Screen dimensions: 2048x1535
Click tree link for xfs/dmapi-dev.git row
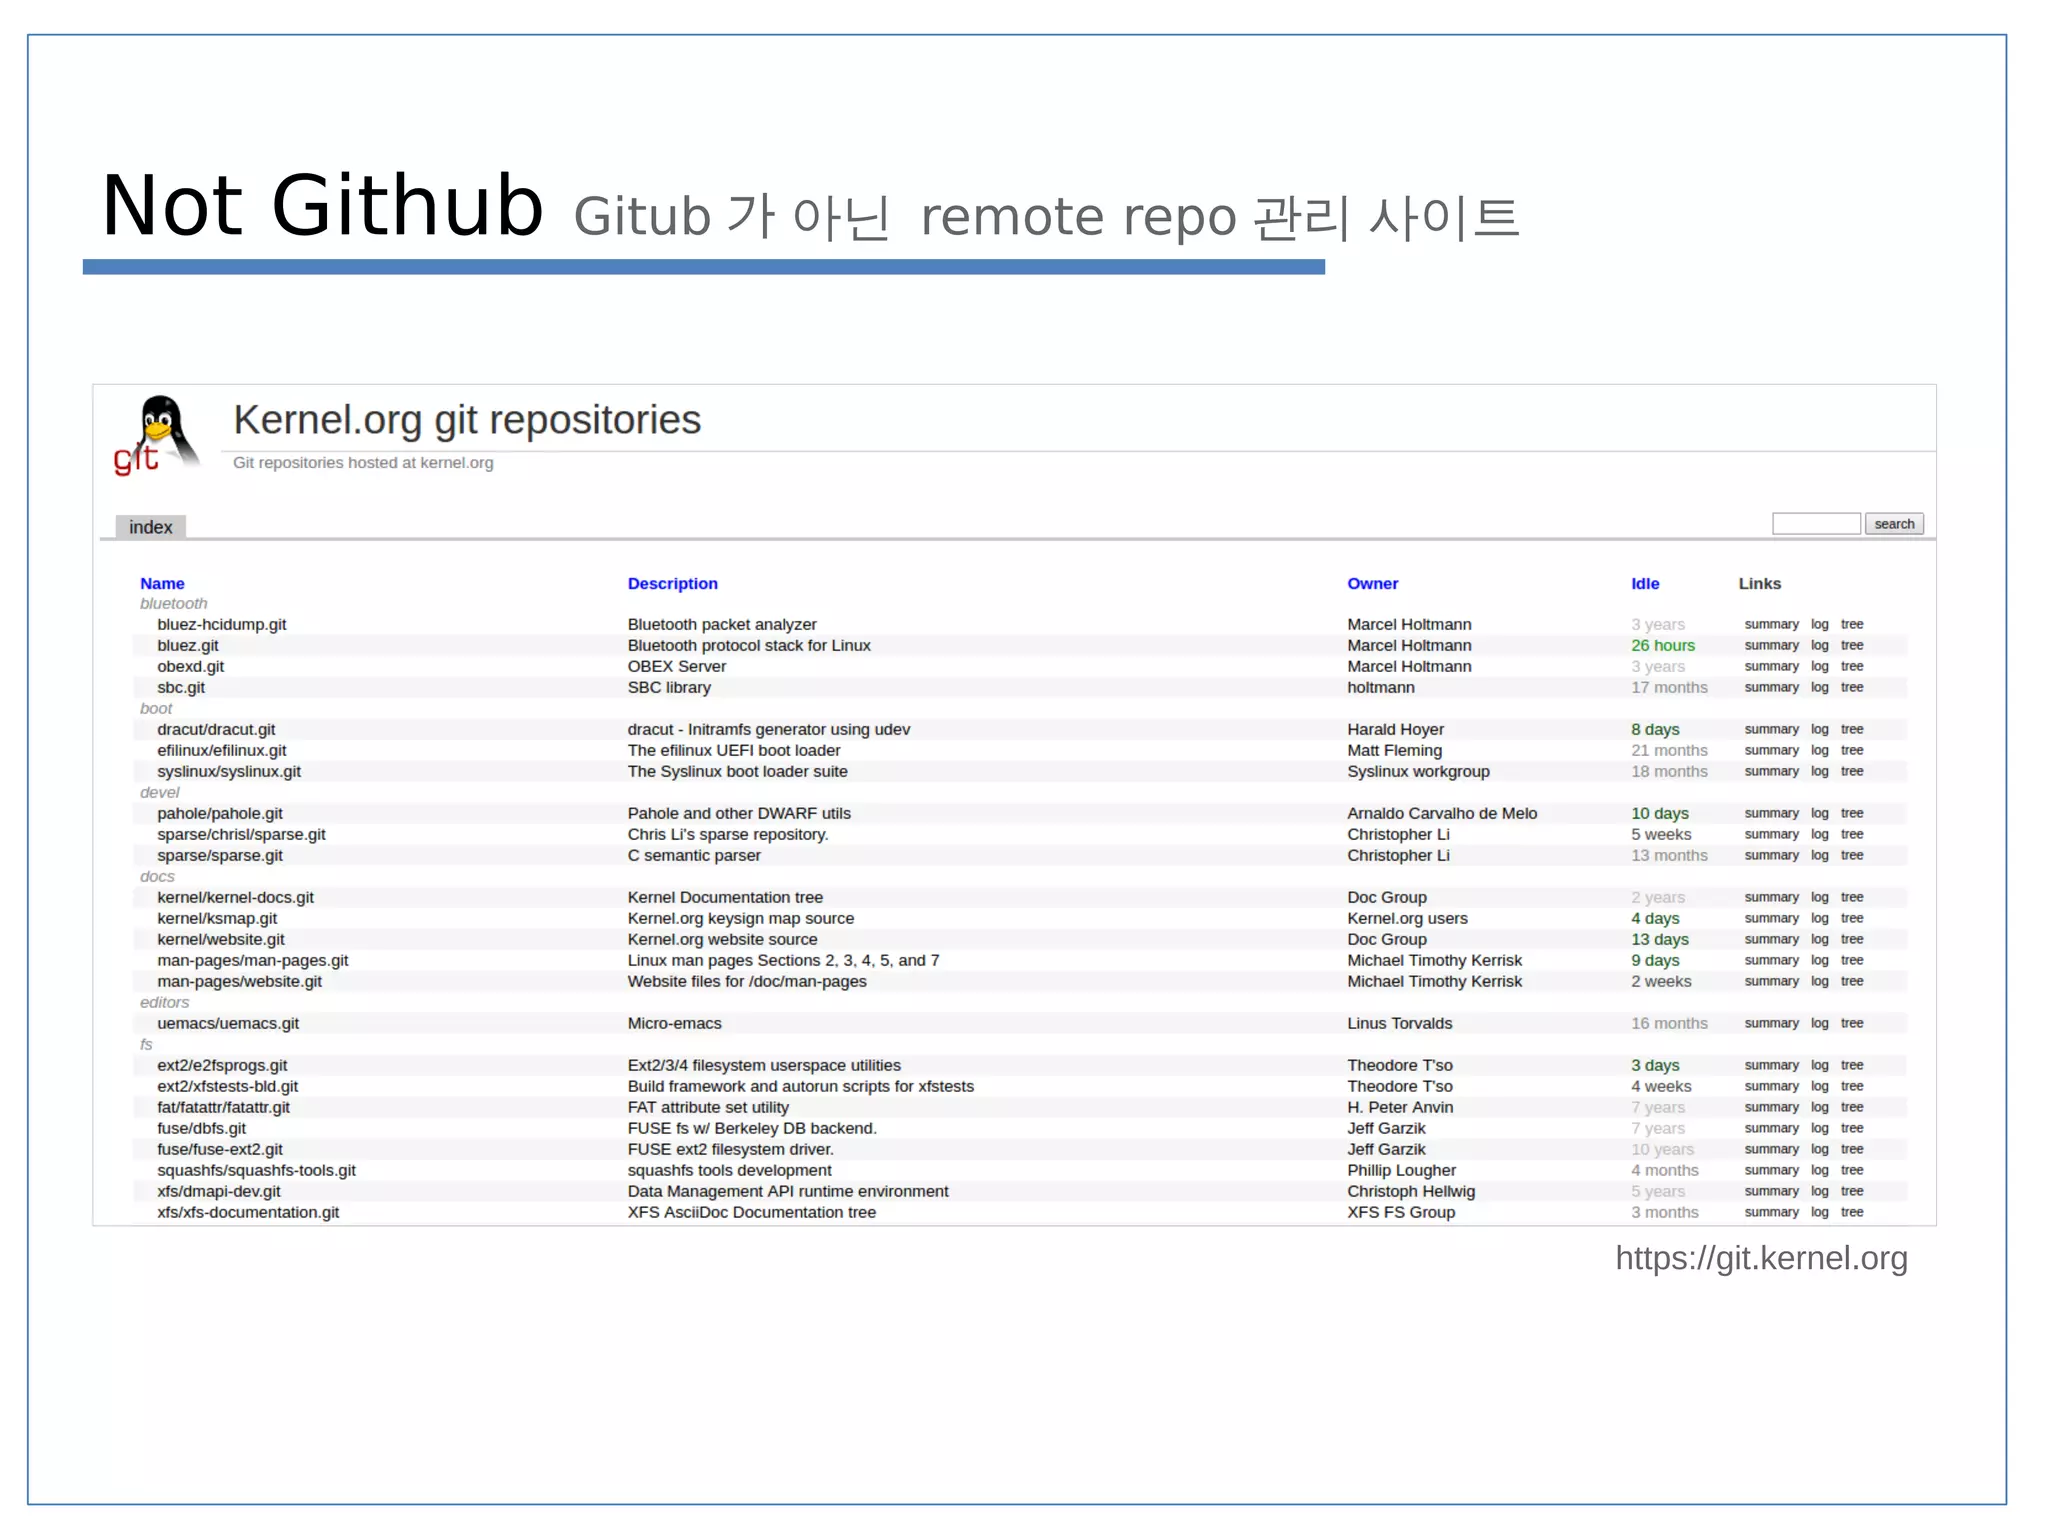click(1852, 1192)
